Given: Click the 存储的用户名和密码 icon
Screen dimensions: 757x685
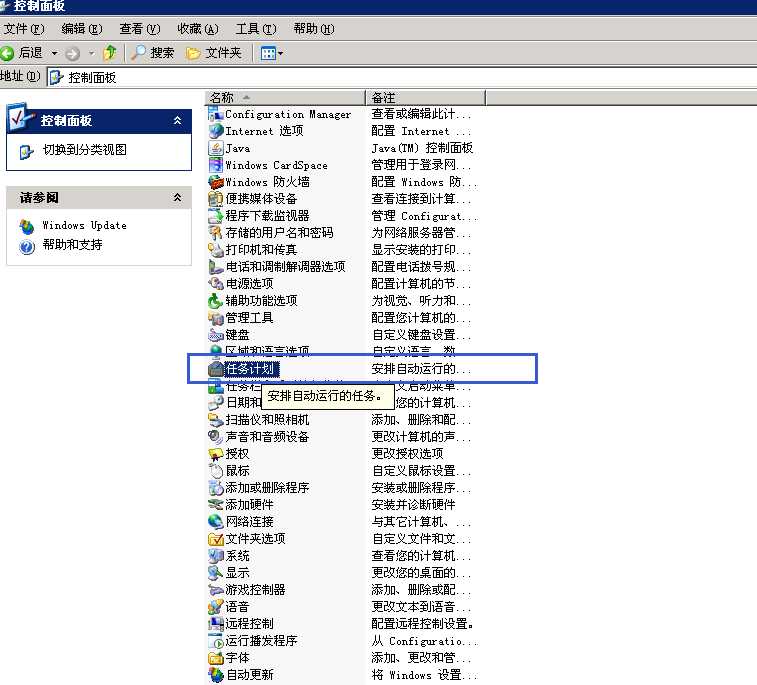Looking at the screenshot, I should click(215, 233).
